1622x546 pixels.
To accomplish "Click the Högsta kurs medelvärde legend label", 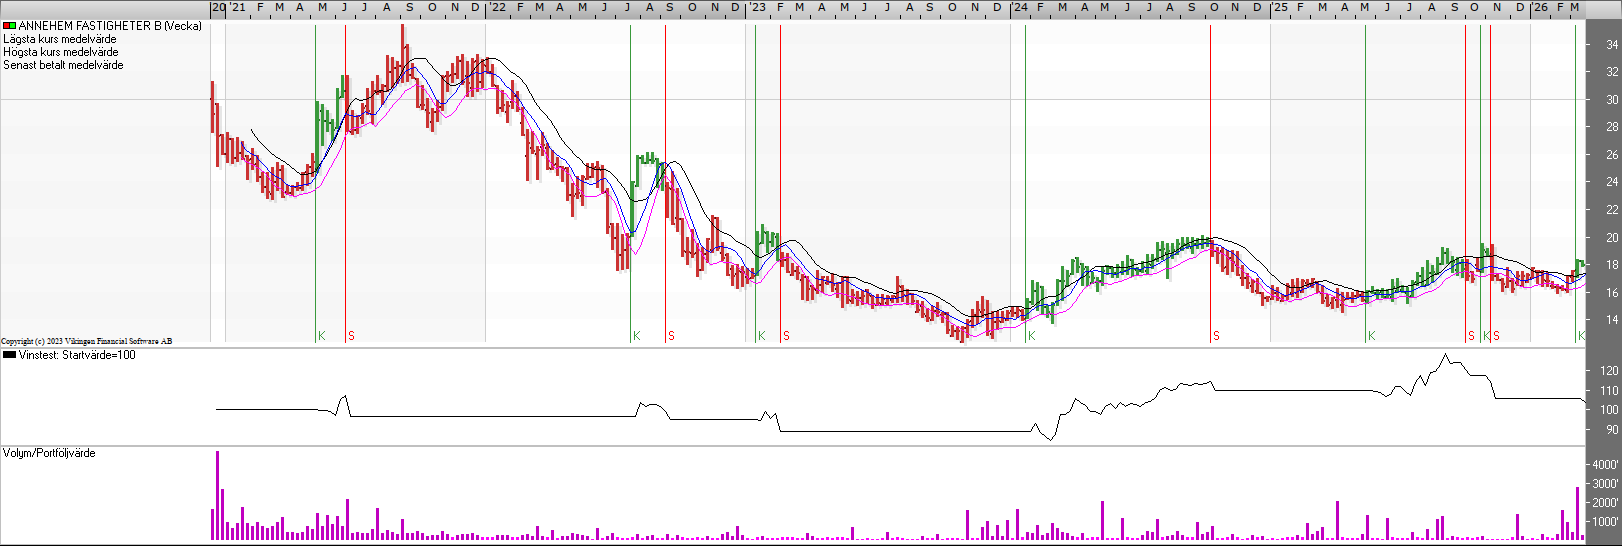I will tap(61, 52).
